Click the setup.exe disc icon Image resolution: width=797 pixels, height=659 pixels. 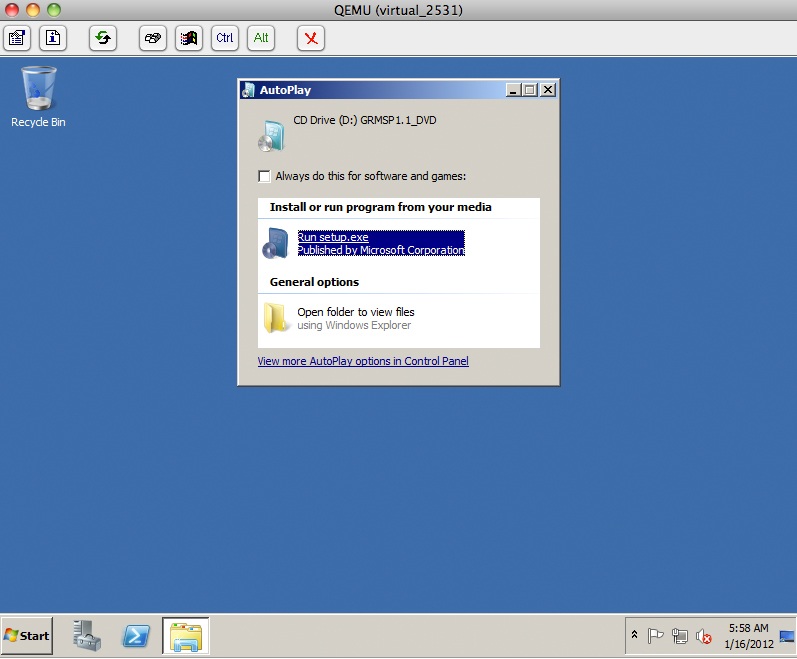[x=275, y=243]
